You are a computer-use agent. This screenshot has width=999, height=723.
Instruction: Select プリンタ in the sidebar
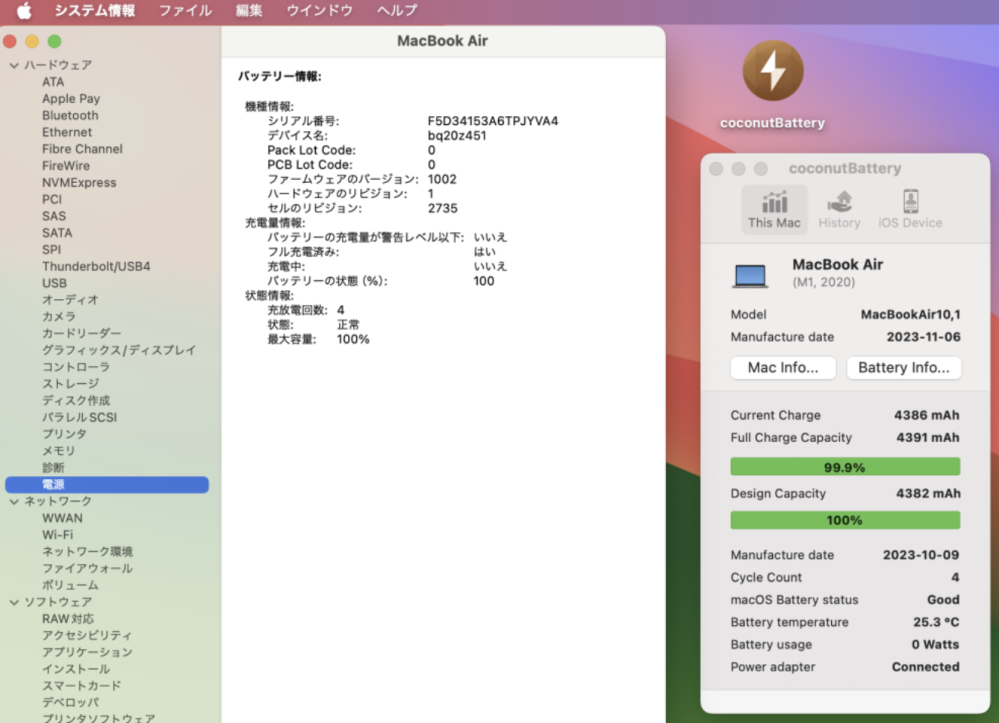(64, 434)
